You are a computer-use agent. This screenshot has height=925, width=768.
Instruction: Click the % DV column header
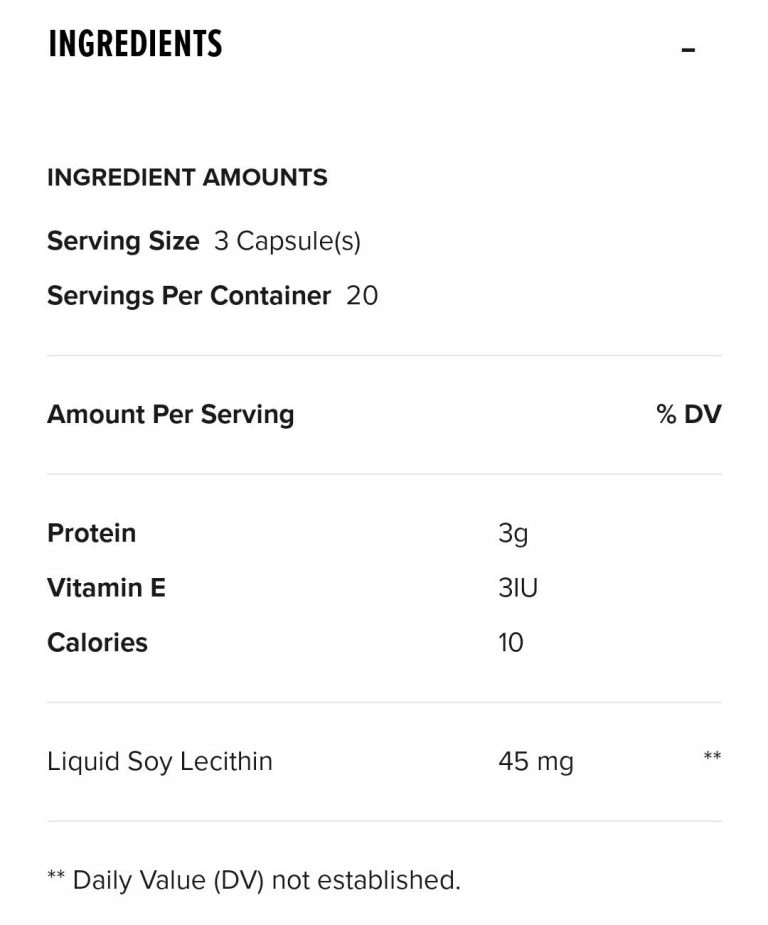(x=689, y=414)
